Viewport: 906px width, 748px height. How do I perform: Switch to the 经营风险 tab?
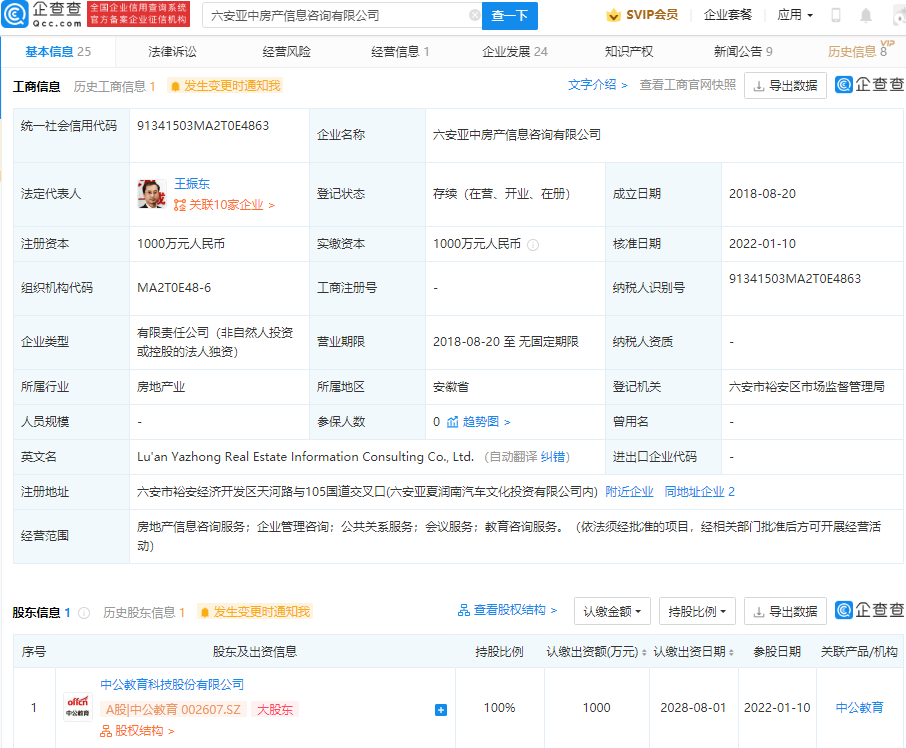(287, 52)
